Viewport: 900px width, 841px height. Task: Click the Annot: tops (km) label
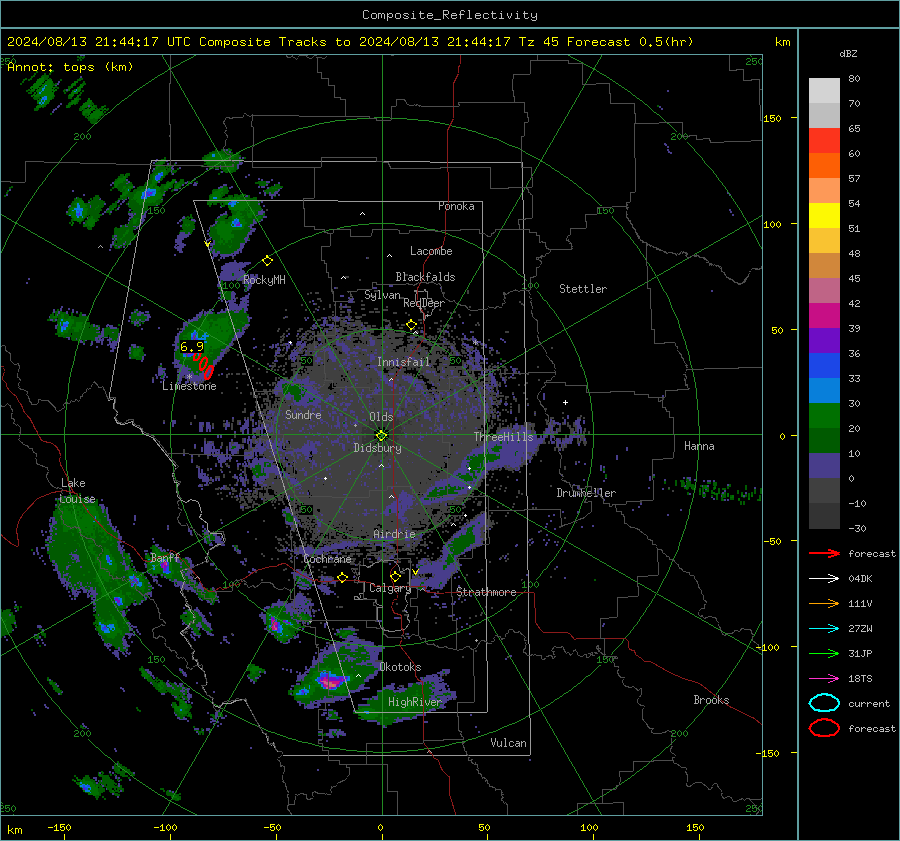point(70,67)
